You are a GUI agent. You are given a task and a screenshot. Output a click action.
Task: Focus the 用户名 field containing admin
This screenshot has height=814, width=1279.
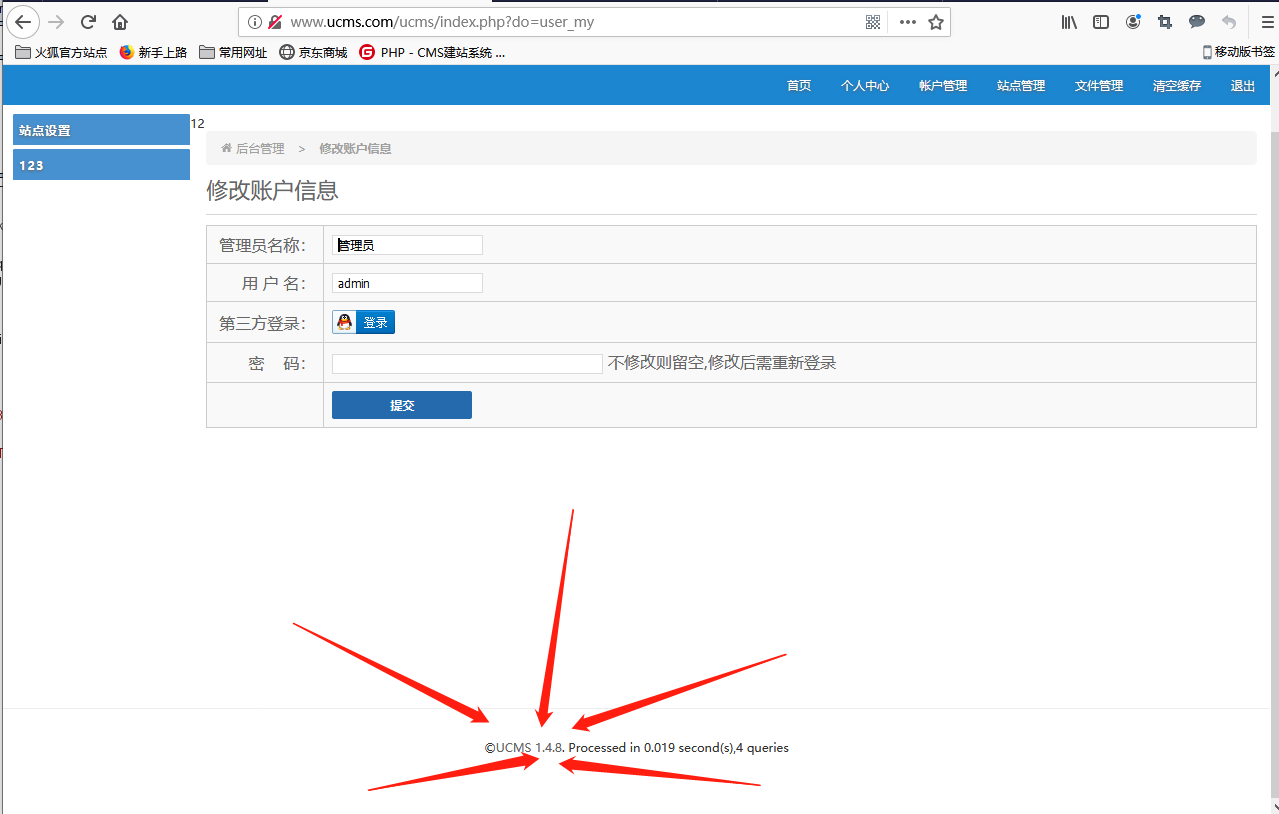point(407,283)
